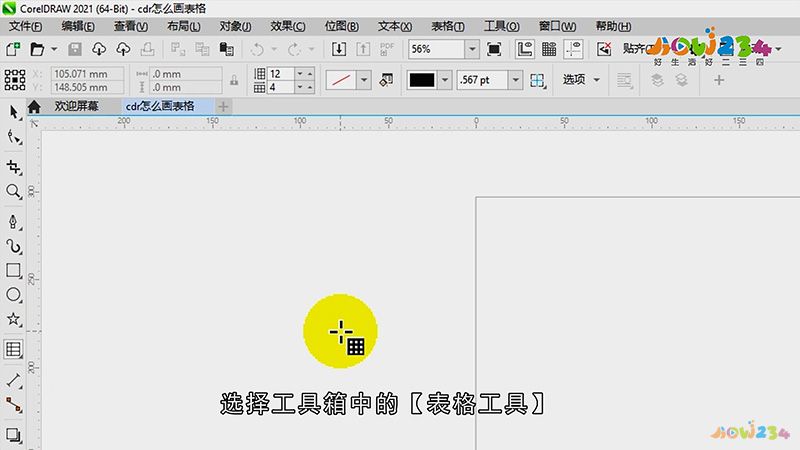The width and height of the screenshot is (800, 450).
Task: Open the 窗口(W) menu
Action: pyautogui.click(x=557, y=26)
